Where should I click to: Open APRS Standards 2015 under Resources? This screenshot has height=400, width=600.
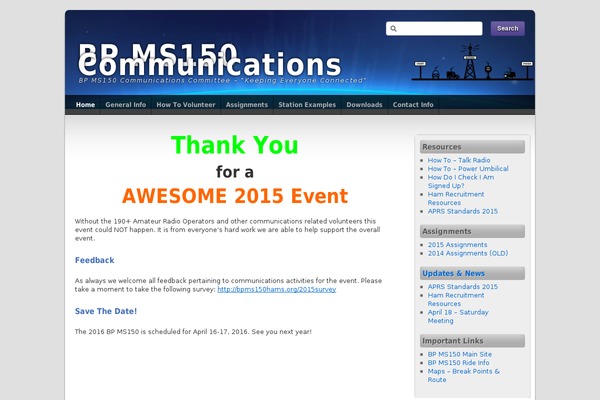[463, 211]
